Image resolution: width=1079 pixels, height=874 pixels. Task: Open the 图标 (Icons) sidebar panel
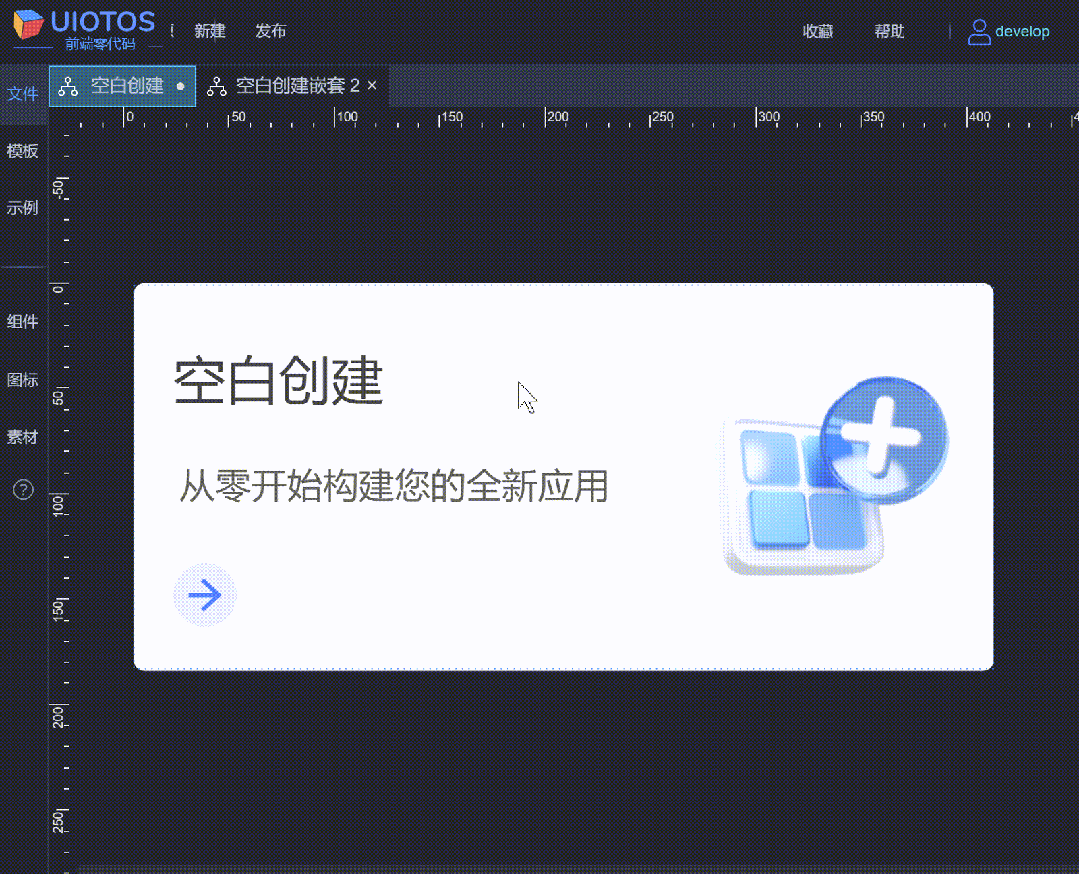[x=23, y=380]
